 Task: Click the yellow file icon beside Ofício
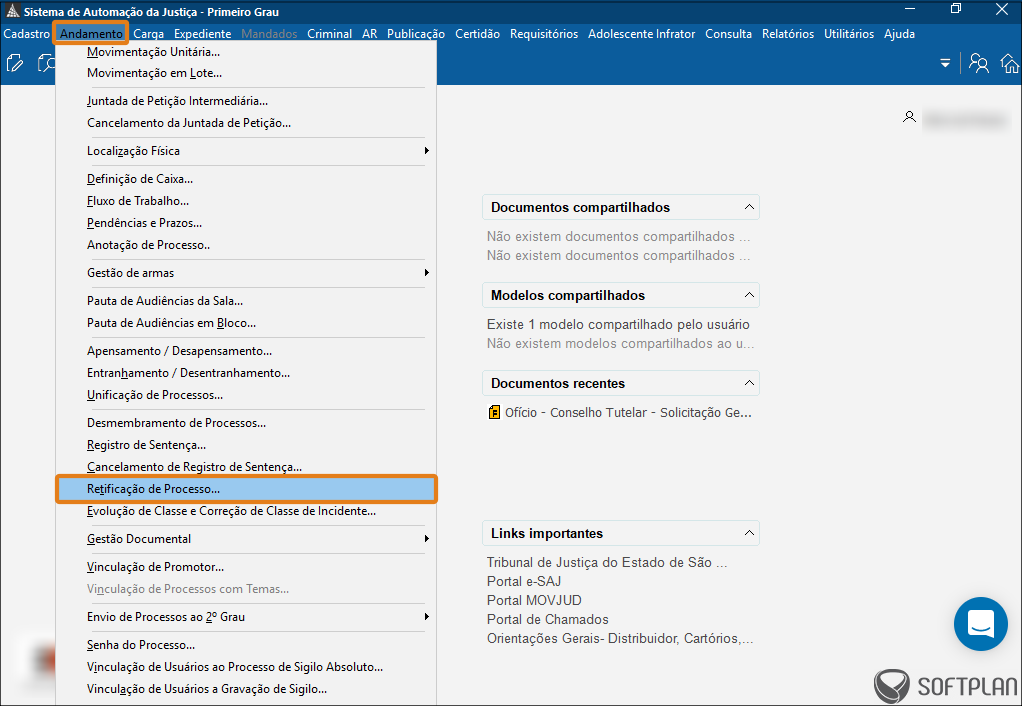pos(494,412)
